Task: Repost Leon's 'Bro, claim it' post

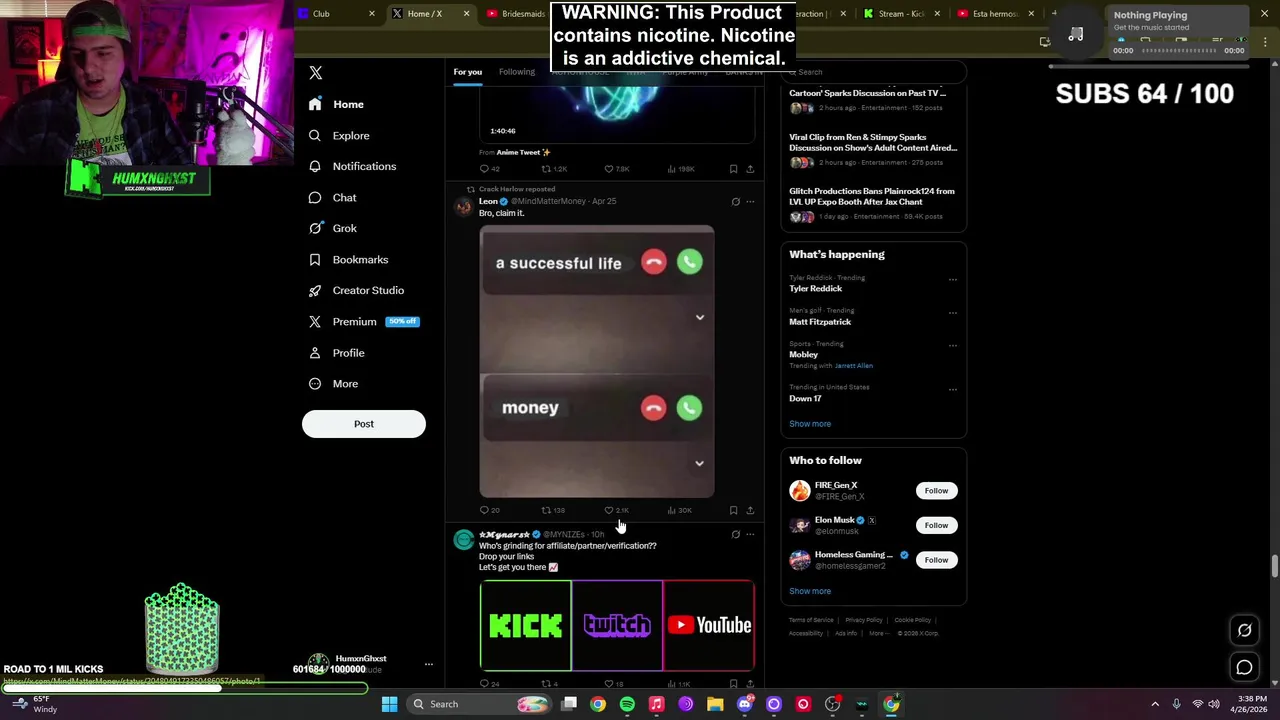Action: [x=553, y=510]
